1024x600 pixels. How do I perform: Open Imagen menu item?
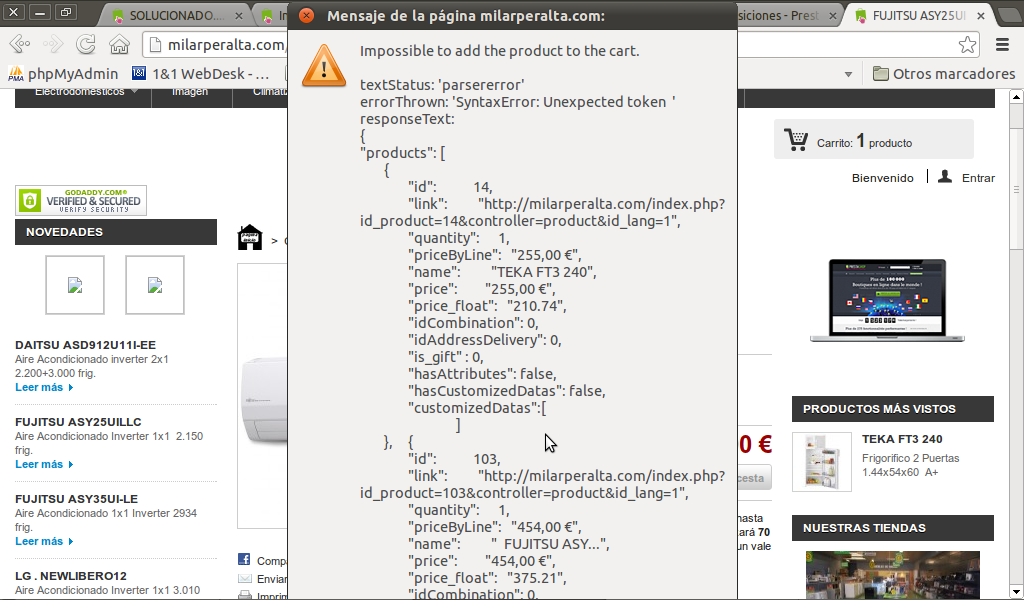point(190,95)
